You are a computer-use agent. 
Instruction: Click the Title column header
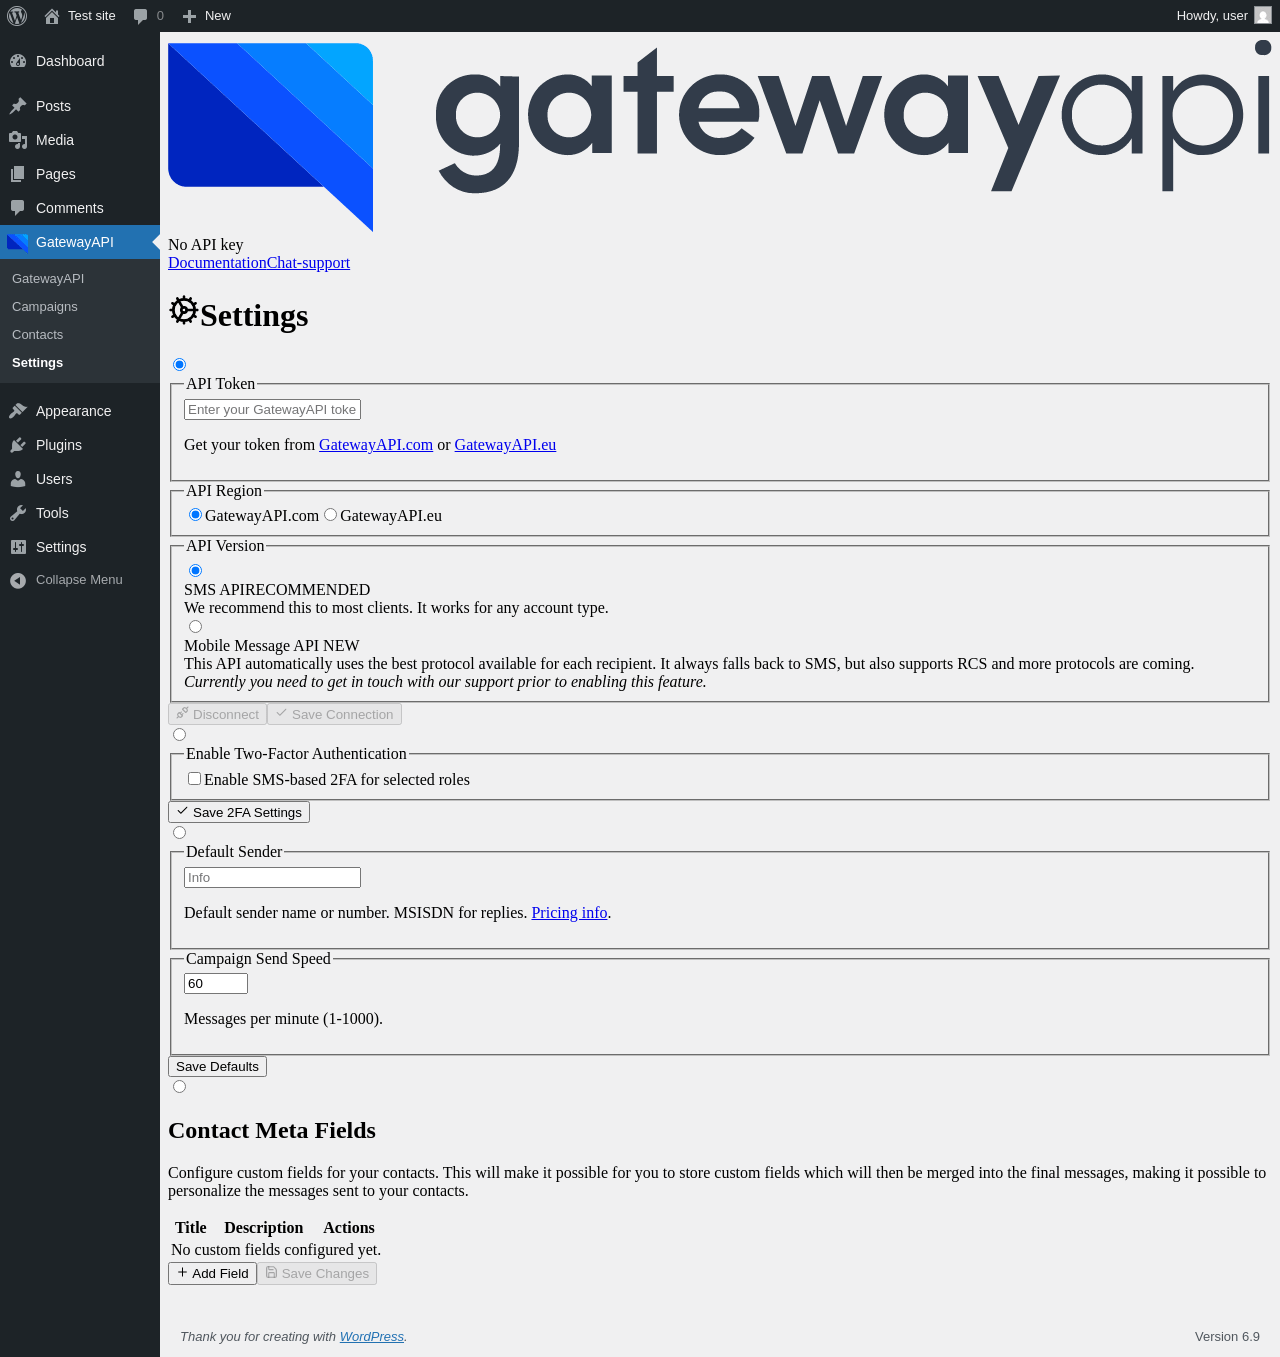(x=191, y=1228)
